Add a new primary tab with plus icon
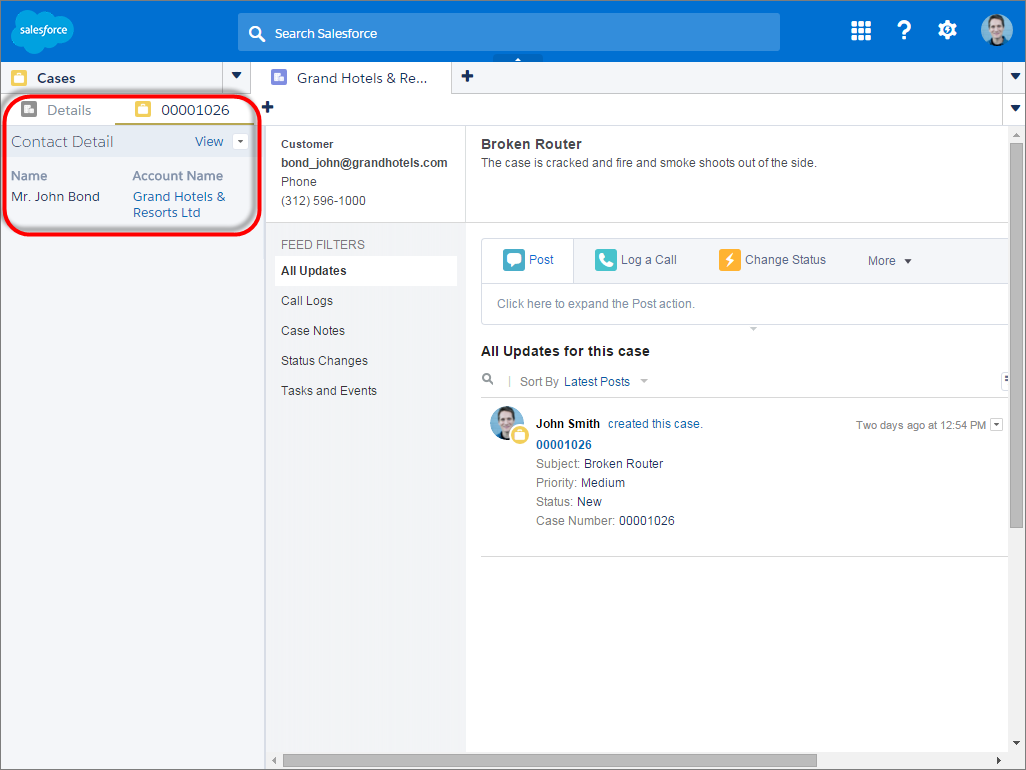This screenshot has width=1026, height=770. pos(467,76)
